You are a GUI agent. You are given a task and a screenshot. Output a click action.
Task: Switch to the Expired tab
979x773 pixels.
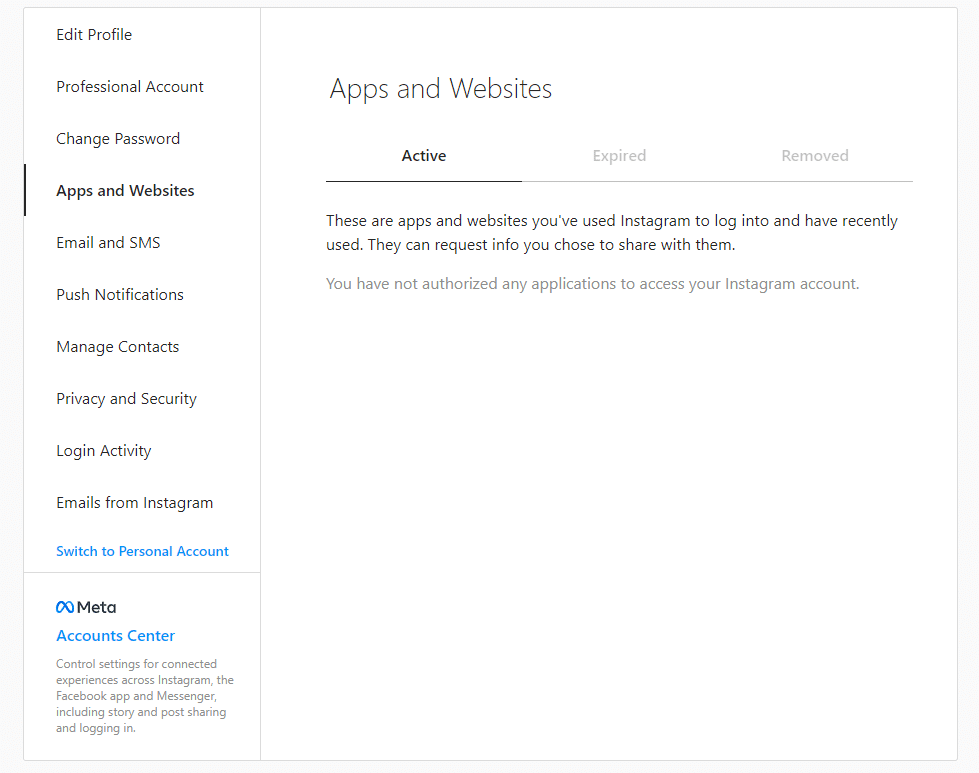(619, 155)
